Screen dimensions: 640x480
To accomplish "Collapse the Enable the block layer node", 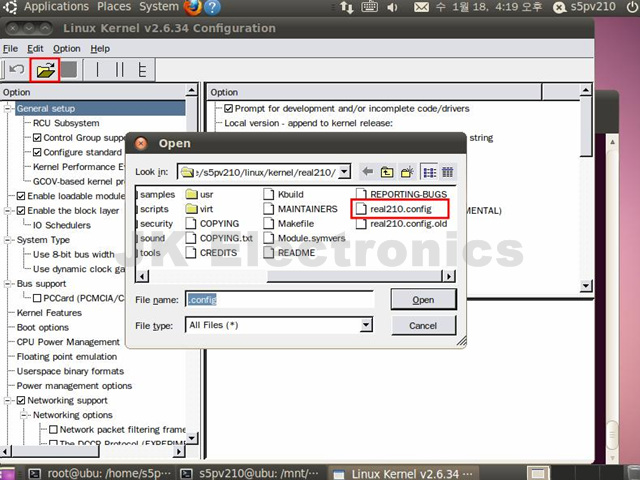I will pyautogui.click(x=7, y=211).
